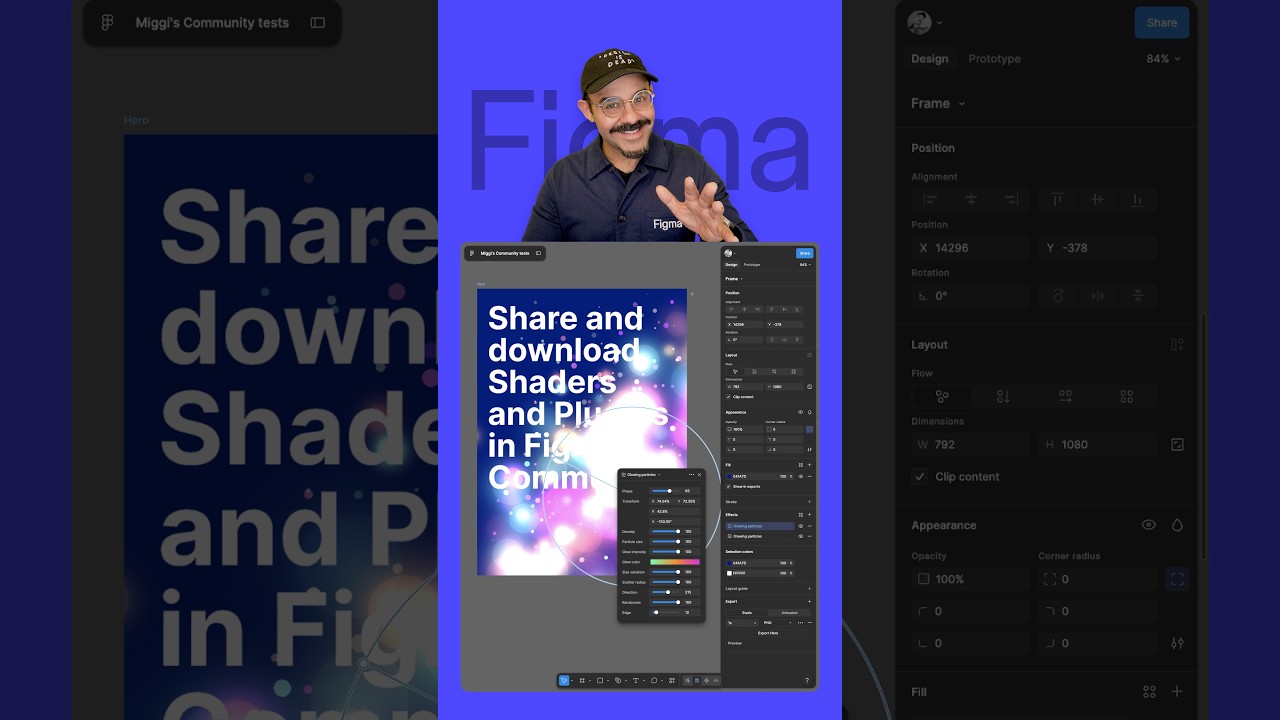Click Rotation field showing 0° in background panel
Viewport: 1280px width, 720px height.
point(970,296)
